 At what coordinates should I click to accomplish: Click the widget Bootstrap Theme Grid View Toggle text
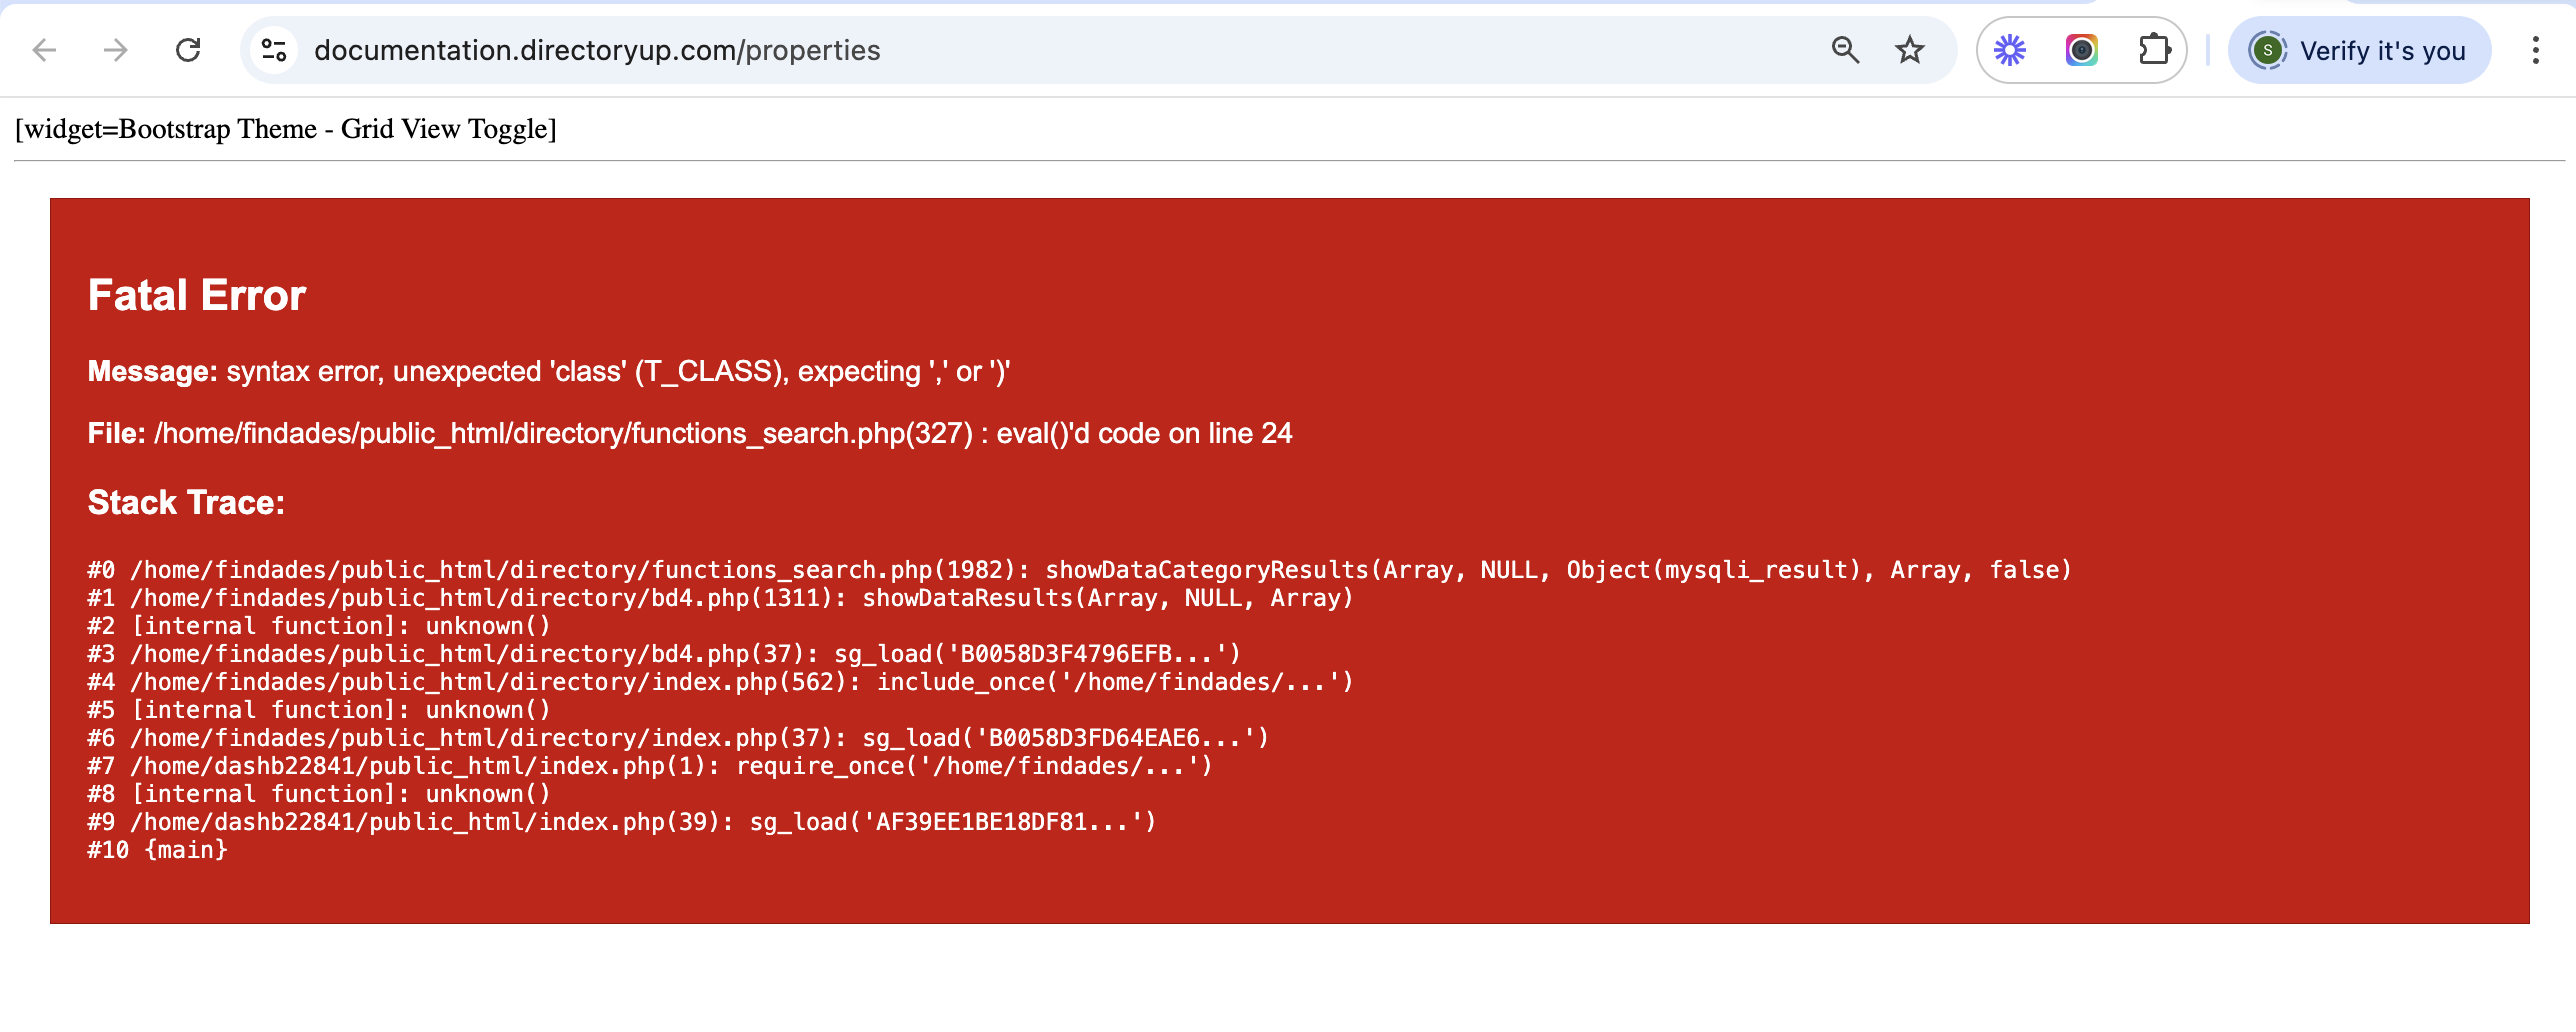coord(286,129)
